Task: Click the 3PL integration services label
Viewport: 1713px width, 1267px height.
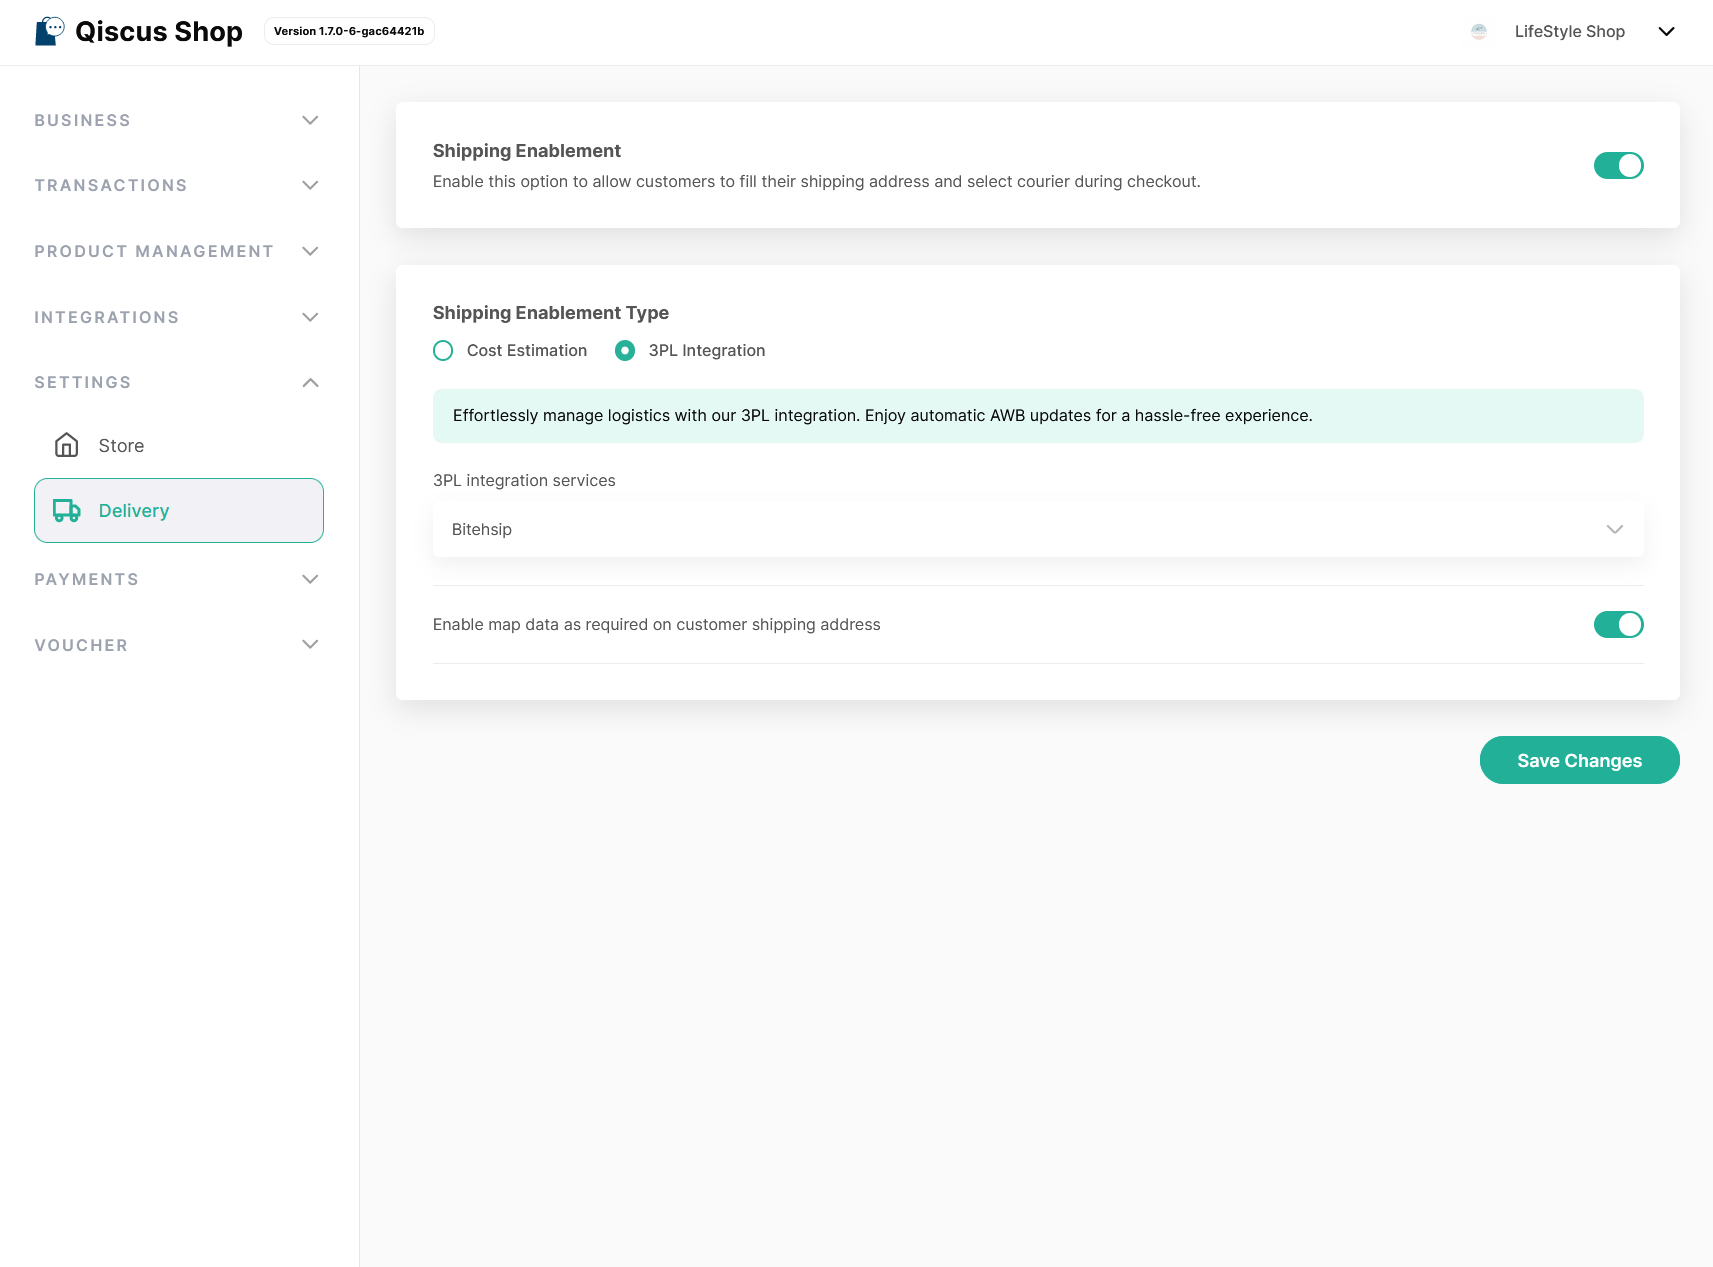Action: [x=524, y=480]
